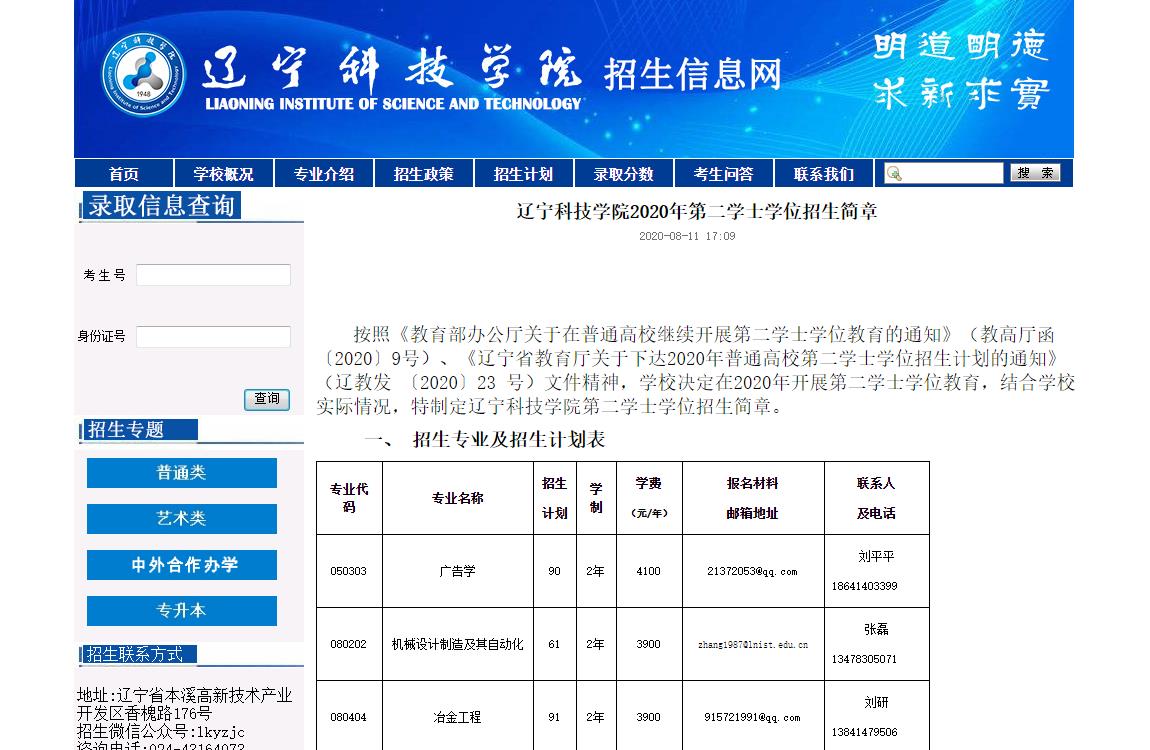
Task: Click enrollment plan value 61
Action: (554, 644)
